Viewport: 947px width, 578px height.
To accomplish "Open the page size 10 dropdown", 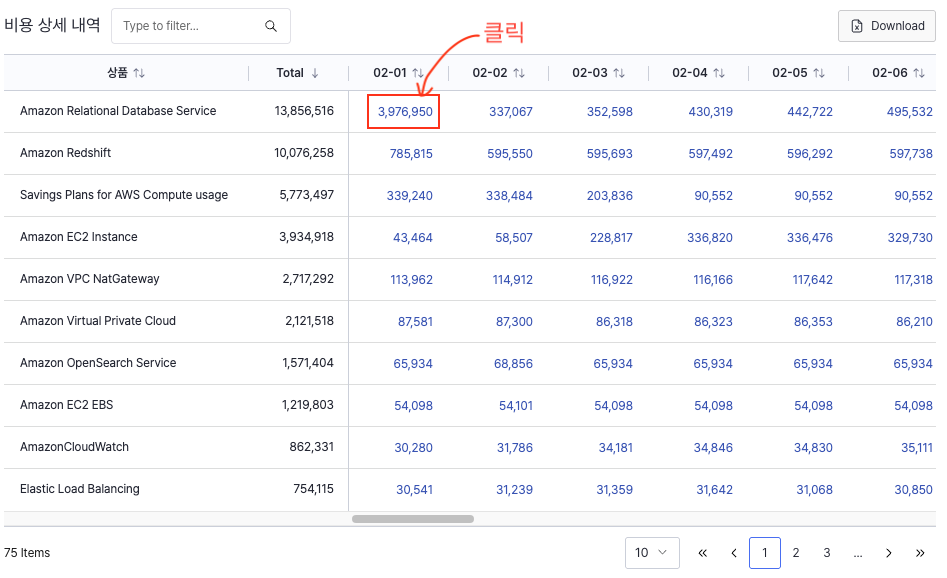I will tap(652, 553).
